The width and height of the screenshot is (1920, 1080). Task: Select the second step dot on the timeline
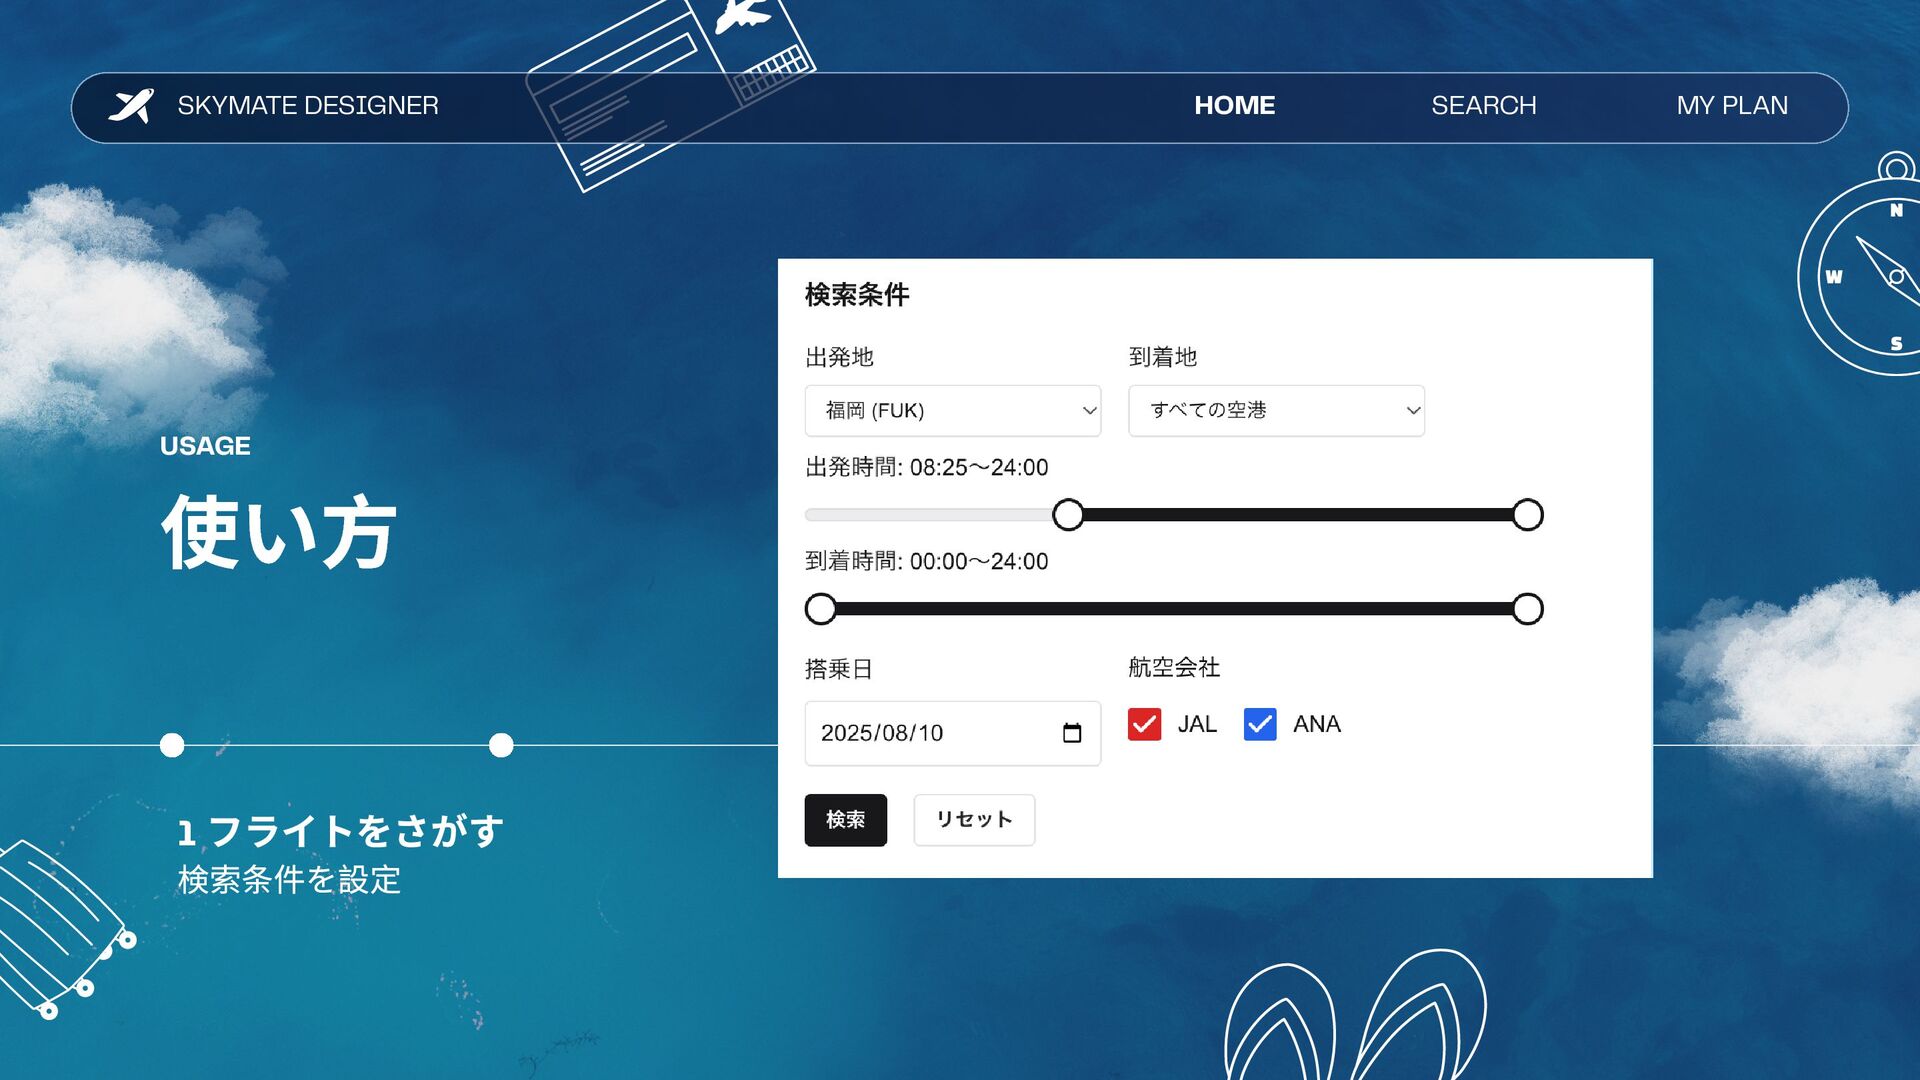pyautogui.click(x=501, y=745)
